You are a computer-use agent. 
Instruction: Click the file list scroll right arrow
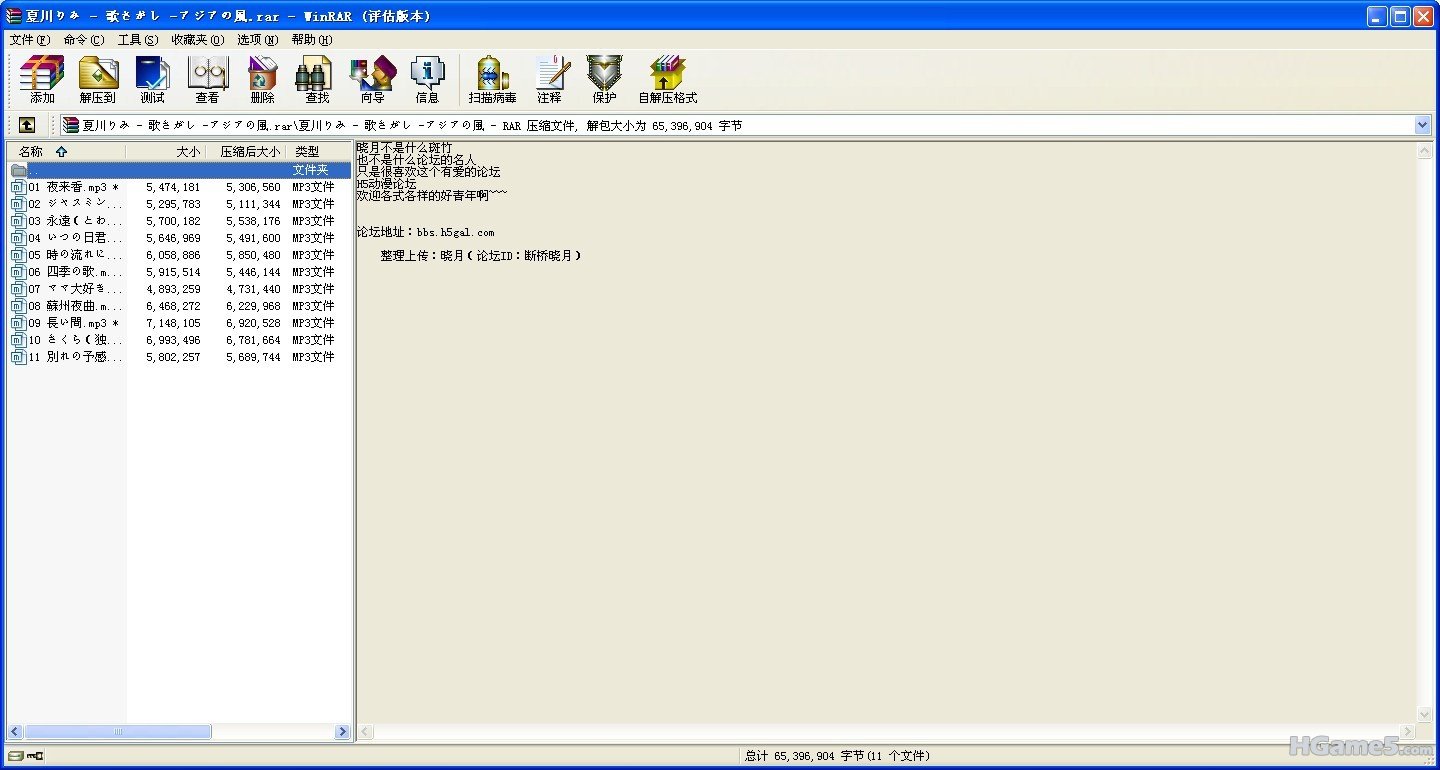pos(342,732)
